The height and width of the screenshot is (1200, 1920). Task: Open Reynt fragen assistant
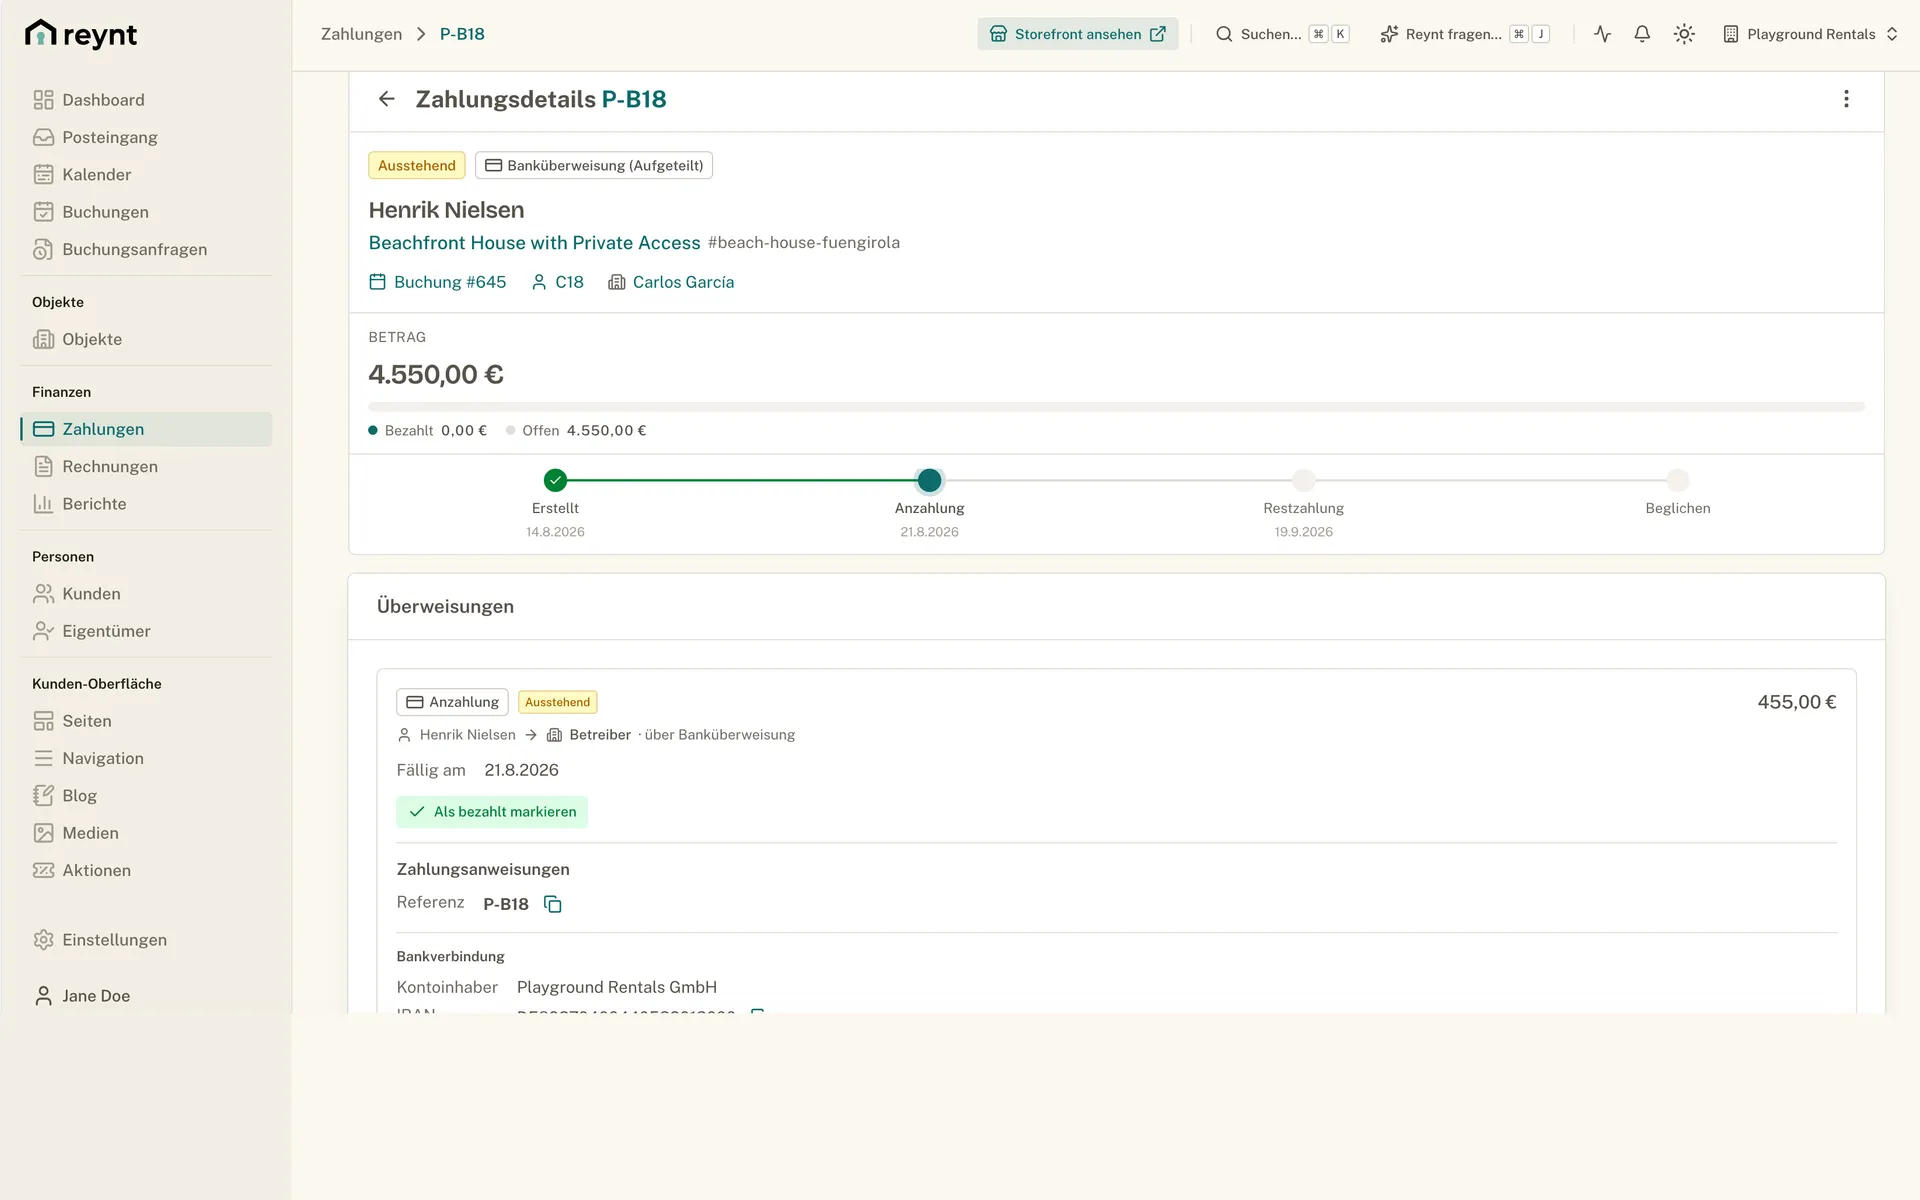[1465, 34]
